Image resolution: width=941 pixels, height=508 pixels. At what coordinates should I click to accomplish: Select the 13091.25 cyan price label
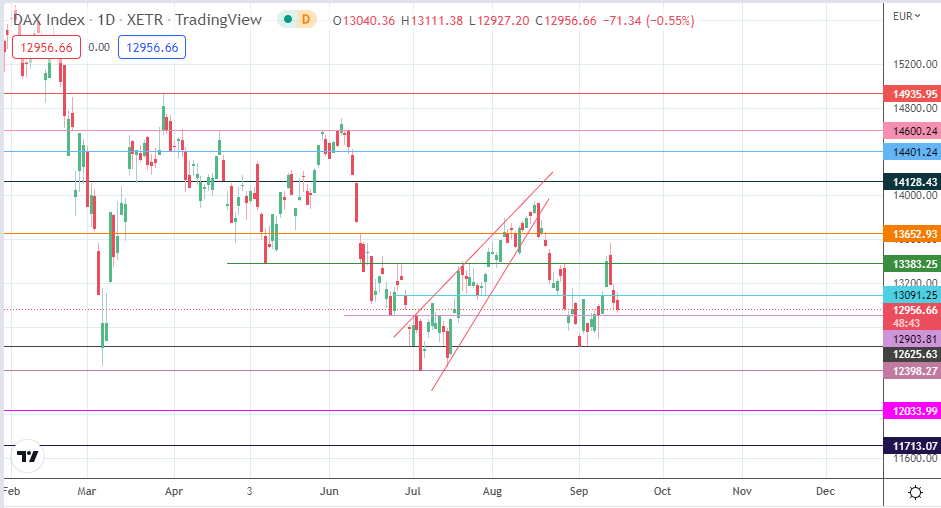pos(912,295)
